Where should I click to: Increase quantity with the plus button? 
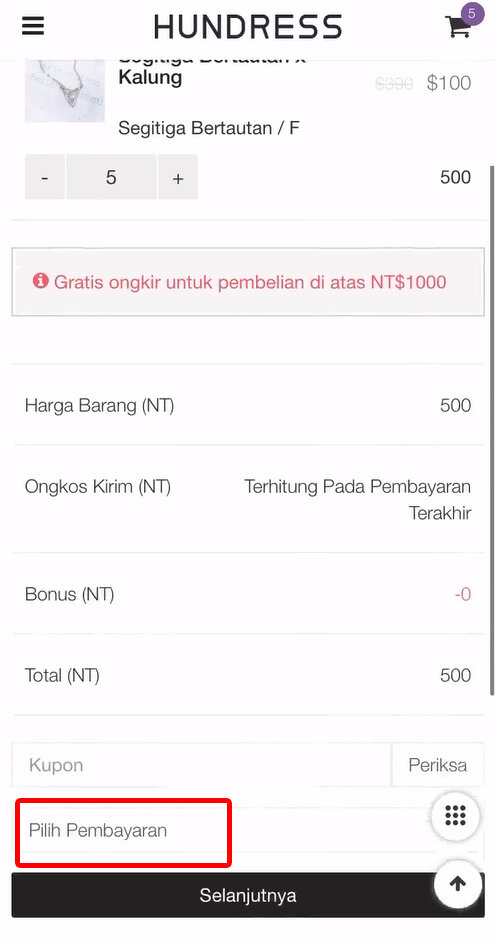pyautogui.click(x=178, y=177)
